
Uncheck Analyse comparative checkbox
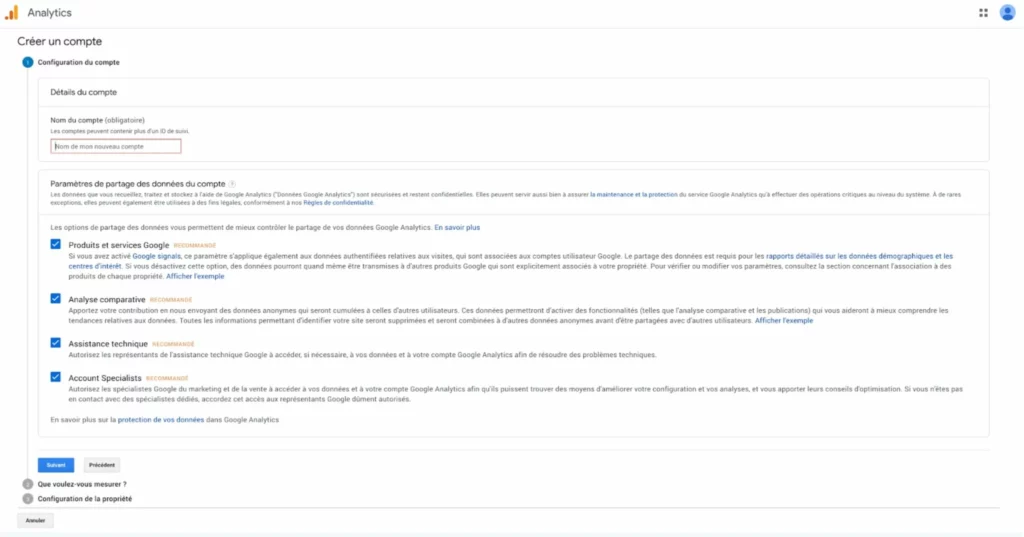point(56,299)
